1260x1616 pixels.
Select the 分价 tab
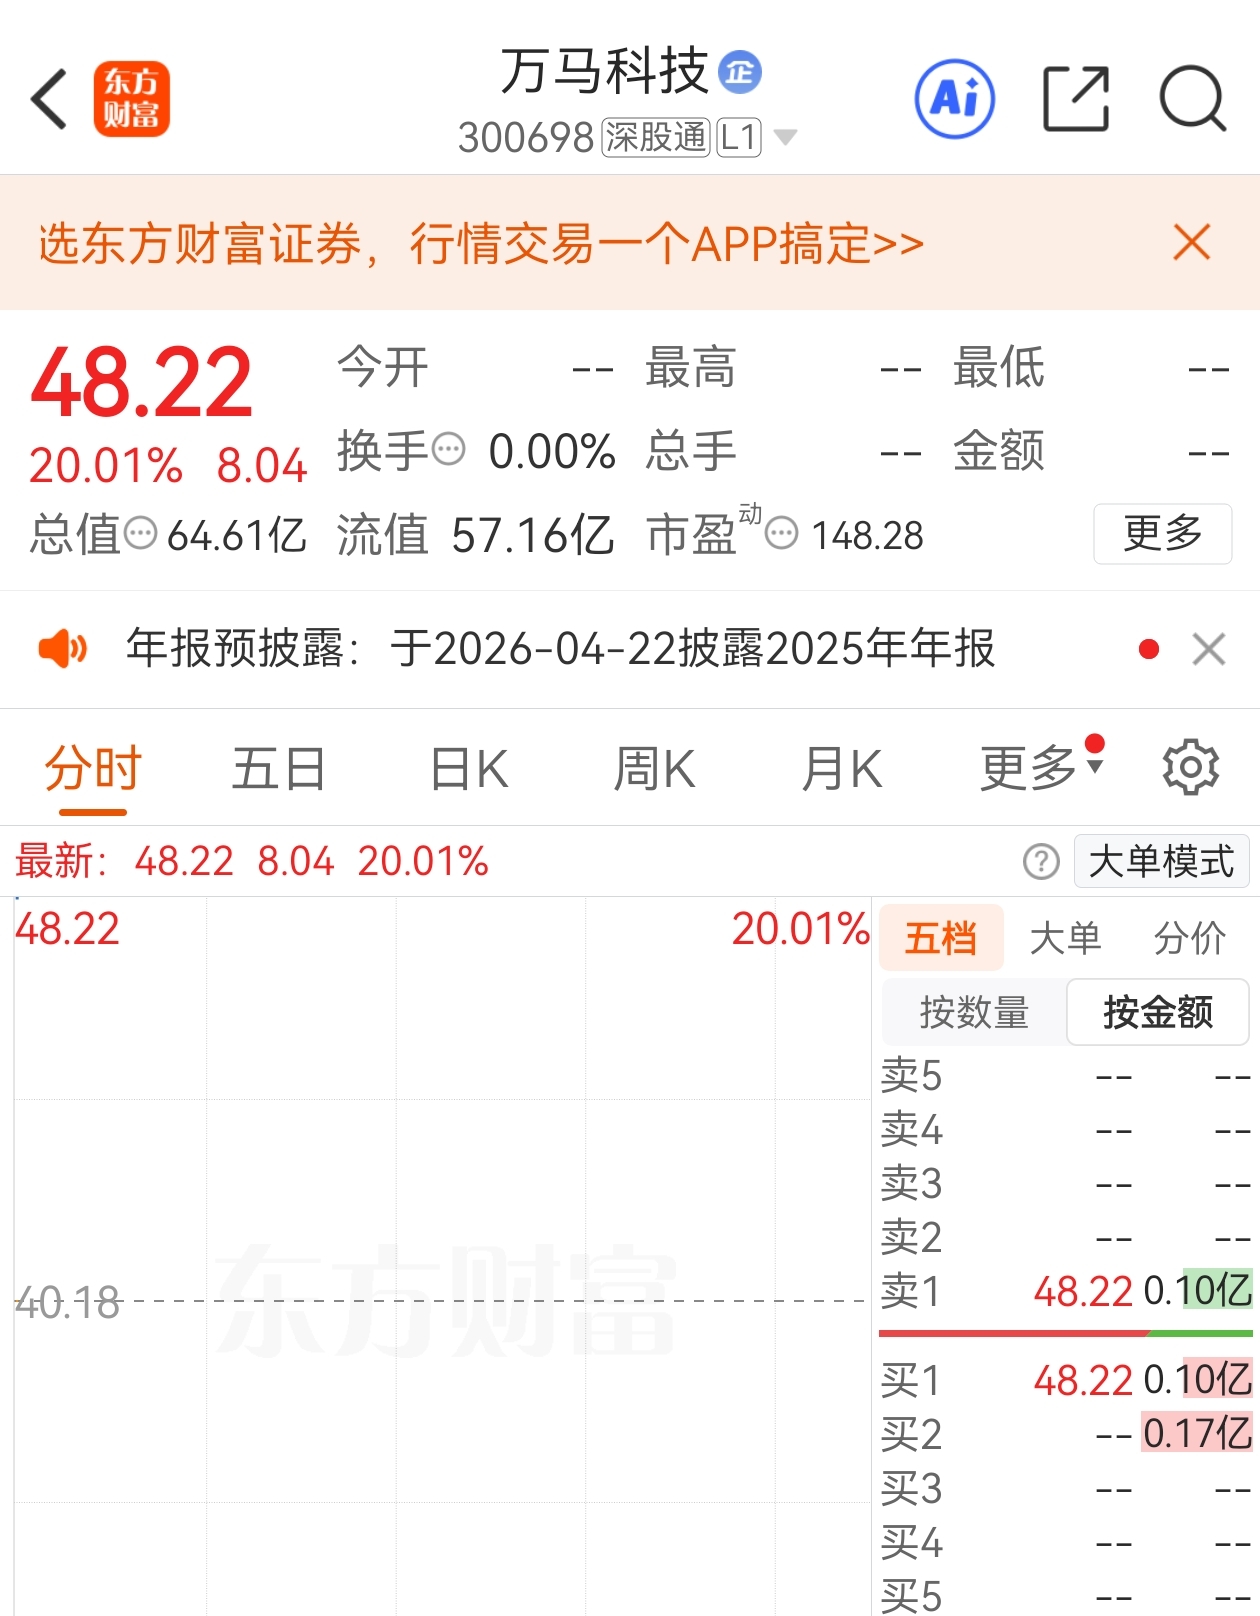(1189, 938)
